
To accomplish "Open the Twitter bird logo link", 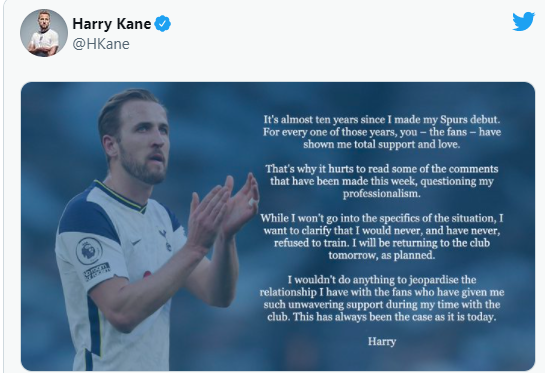I will (523, 21).
